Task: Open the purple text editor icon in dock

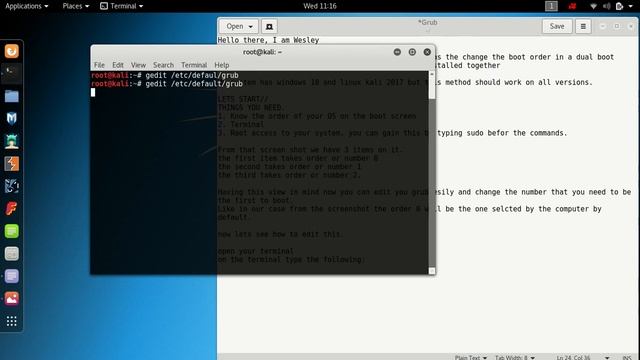Action: click(11, 276)
